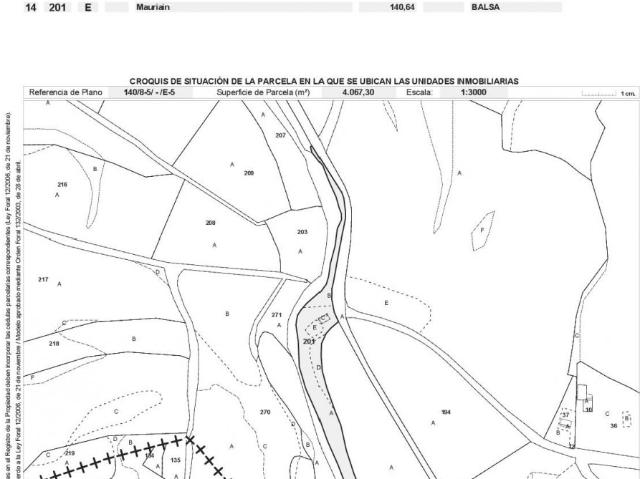The image size is (640, 479).
Task: Select the small polygon labeled F
Action: point(483,231)
